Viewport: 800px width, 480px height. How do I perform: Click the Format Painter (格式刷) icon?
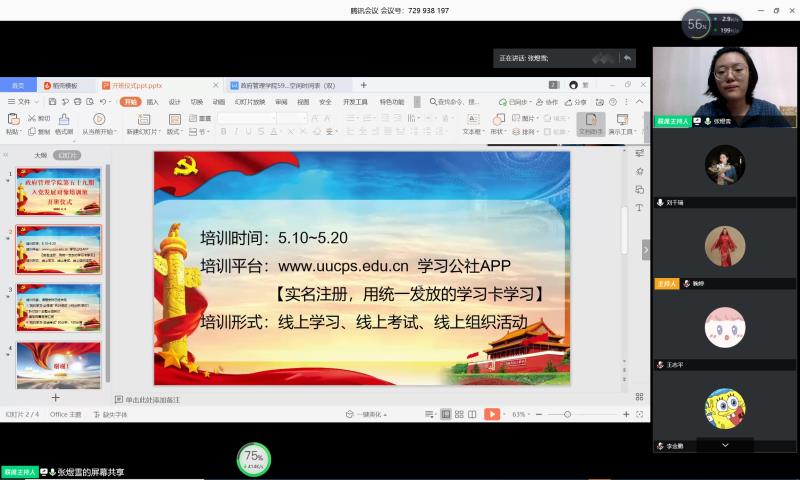[x=63, y=120]
